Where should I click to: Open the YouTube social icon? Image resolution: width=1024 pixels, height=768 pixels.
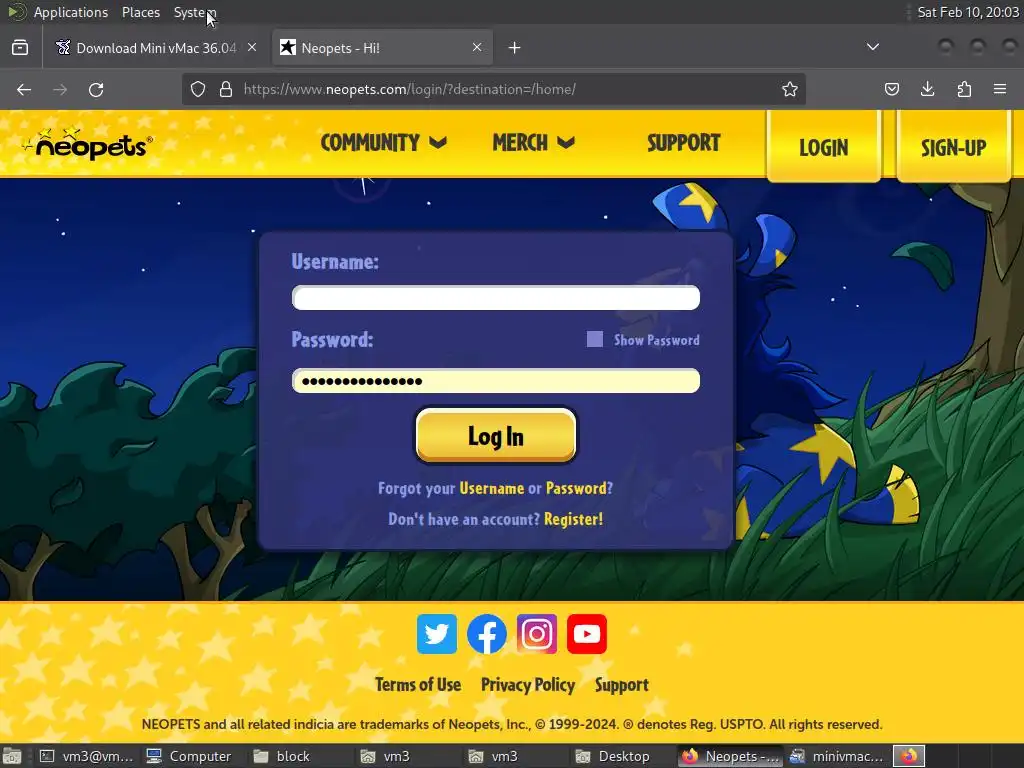(x=586, y=633)
